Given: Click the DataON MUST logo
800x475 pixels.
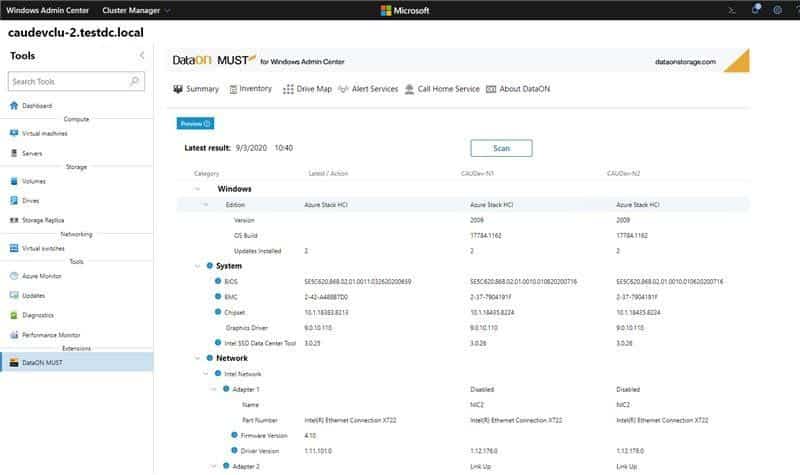Looking at the screenshot, I should point(214,60).
